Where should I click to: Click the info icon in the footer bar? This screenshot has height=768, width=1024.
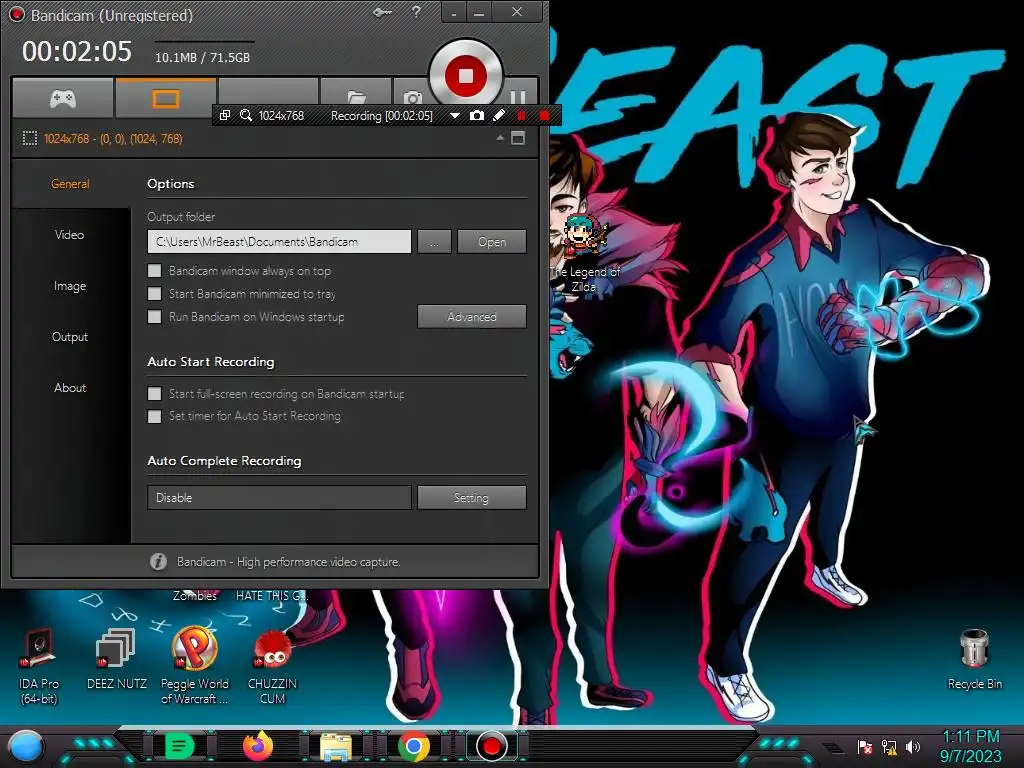pyautogui.click(x=158, y=562)
